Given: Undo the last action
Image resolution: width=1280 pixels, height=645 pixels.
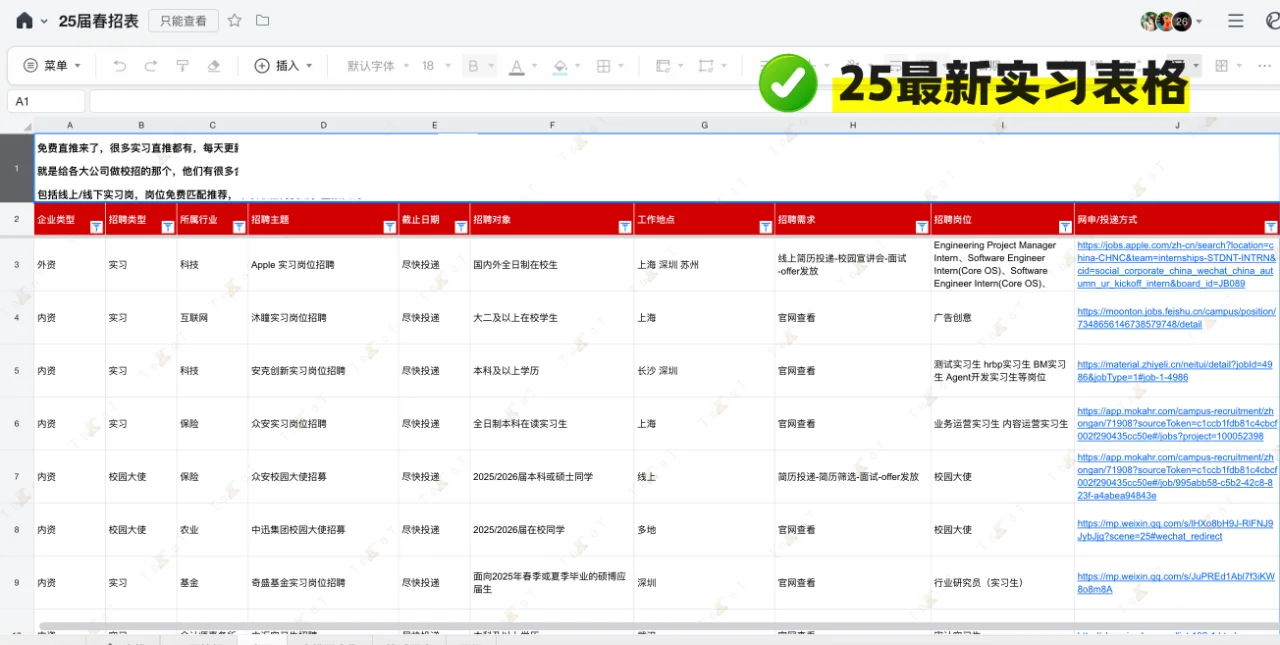Looking at the screenshot, I should pyautogui.click(x=119, y=65).
